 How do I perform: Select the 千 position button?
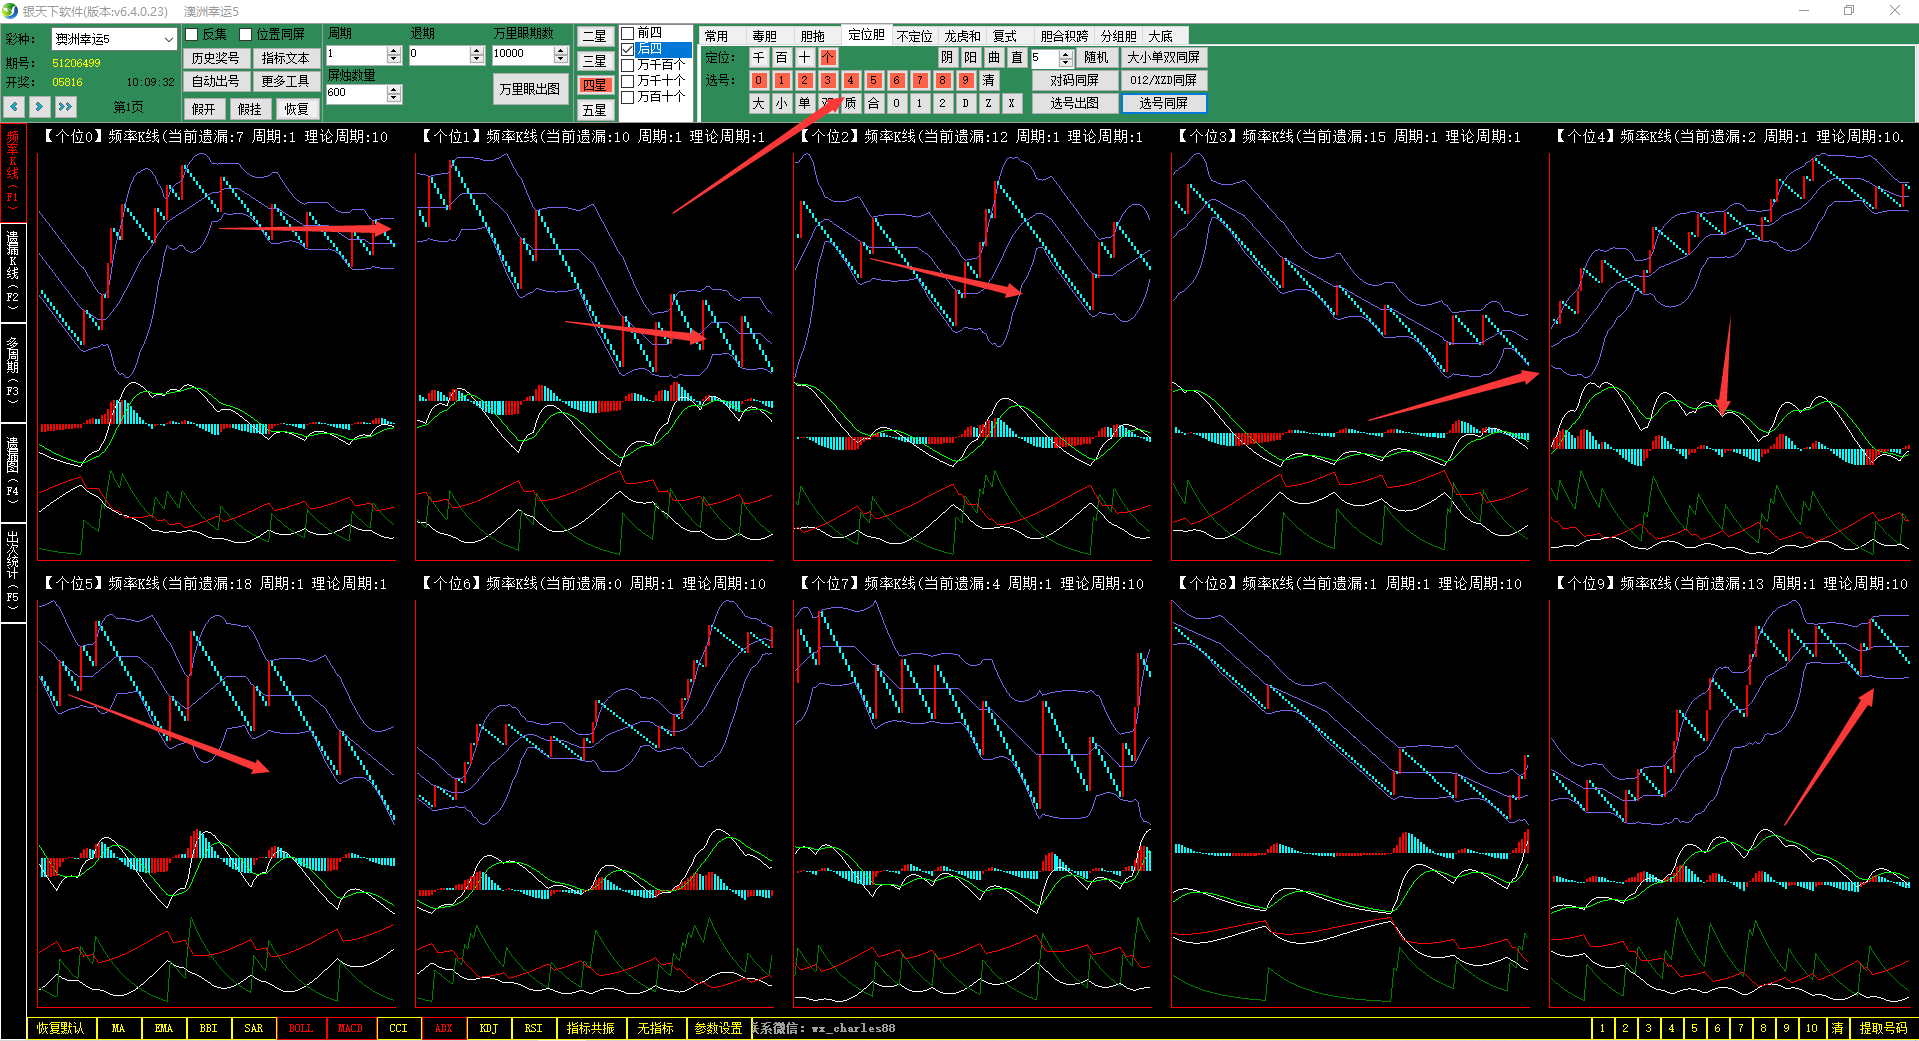pyautogui.click(x=759, y=57)
